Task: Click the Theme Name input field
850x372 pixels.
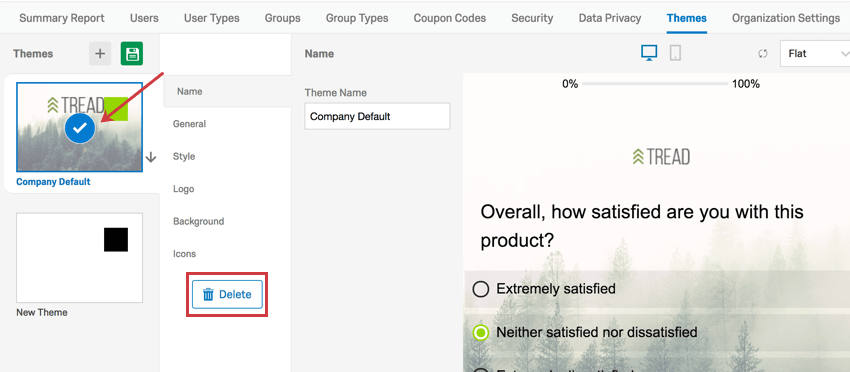Action: 377,116
